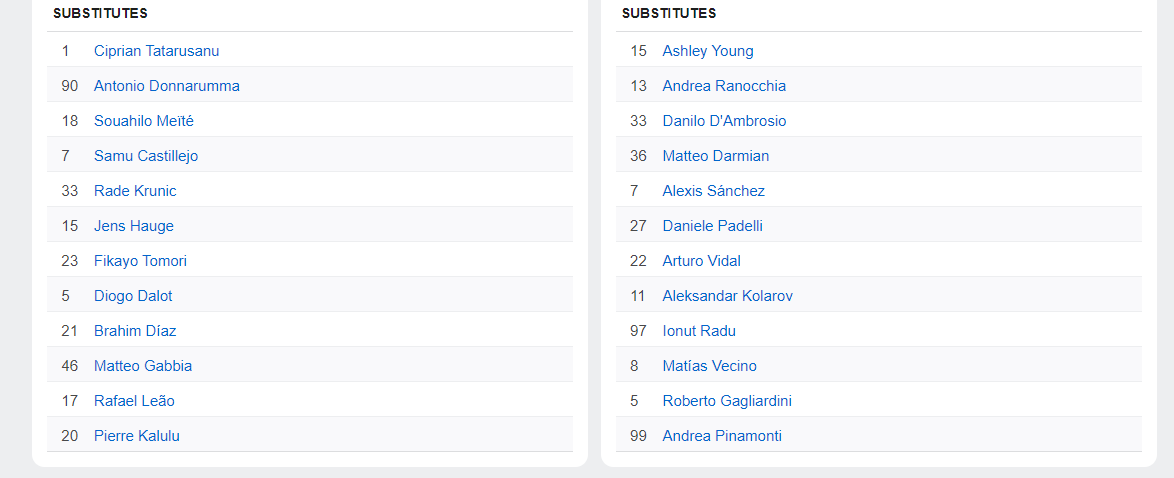
Task: Click Pierre Kalulu link
Action: tap(136, 436)
